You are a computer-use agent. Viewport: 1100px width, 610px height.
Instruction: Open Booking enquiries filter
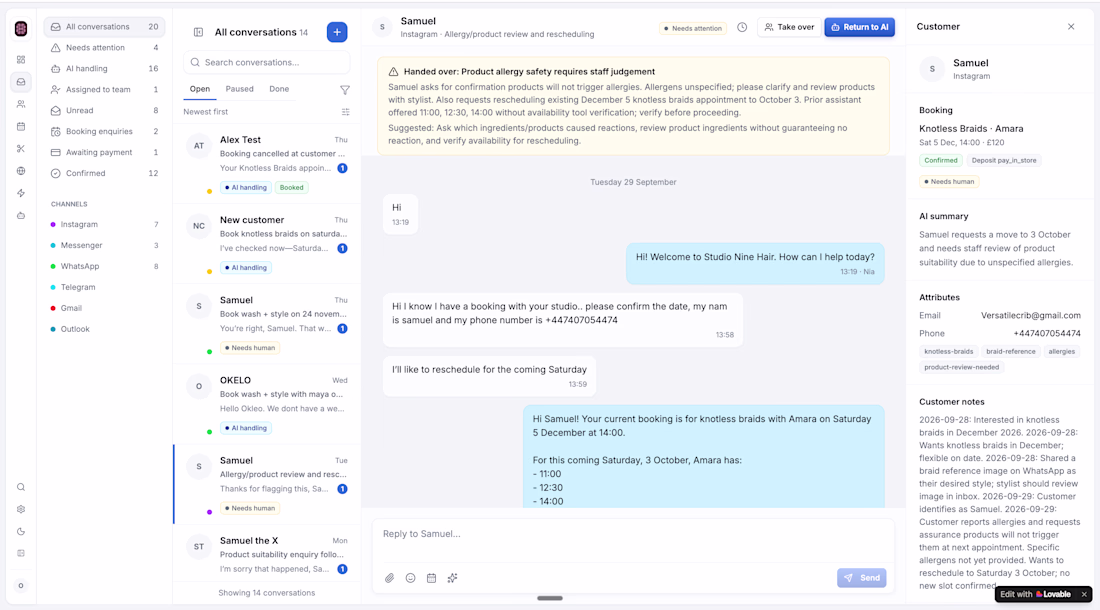[104, 132]
